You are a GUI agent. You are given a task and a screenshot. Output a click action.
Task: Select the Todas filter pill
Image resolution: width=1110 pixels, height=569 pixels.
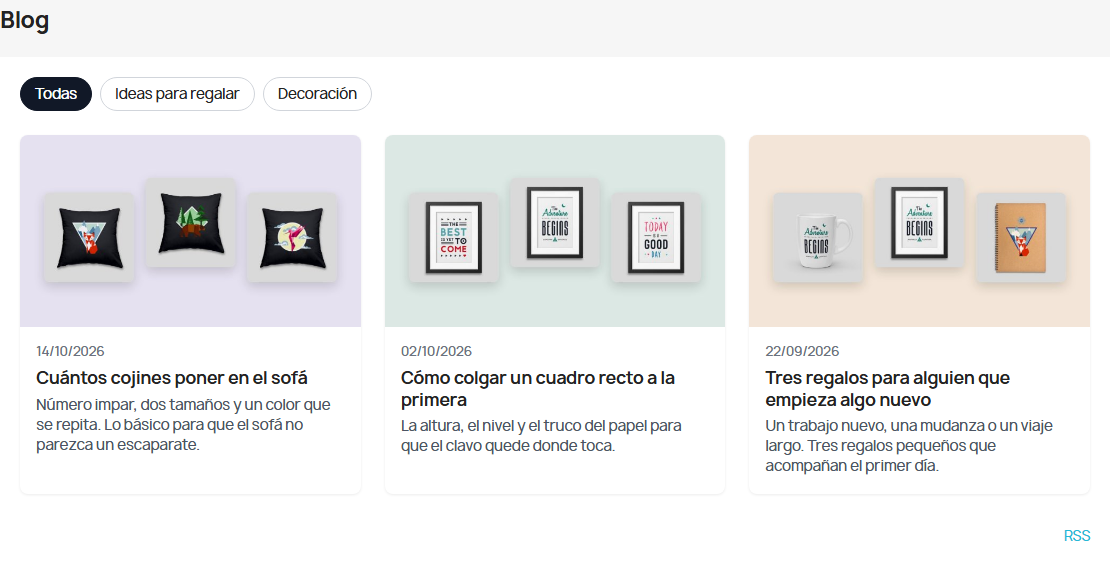click(56, 94)
